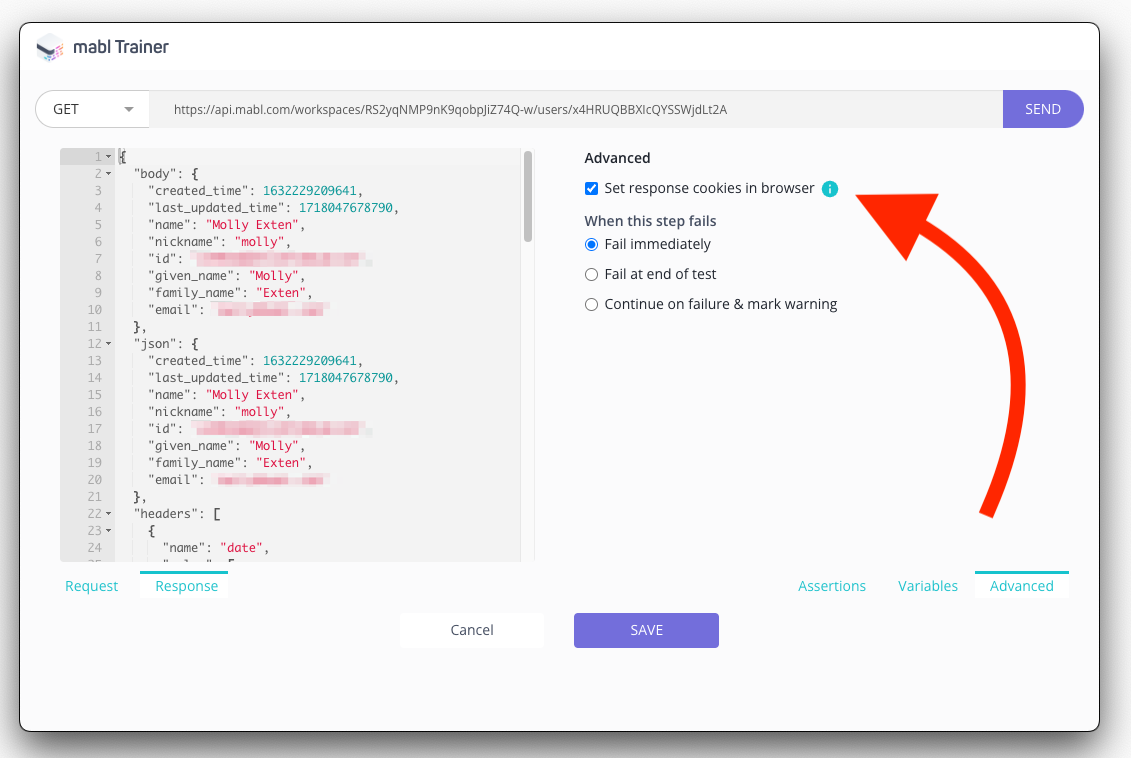Click "Molly Exten" on line 15
This screenshot has height=758, width=1131.
252,395
